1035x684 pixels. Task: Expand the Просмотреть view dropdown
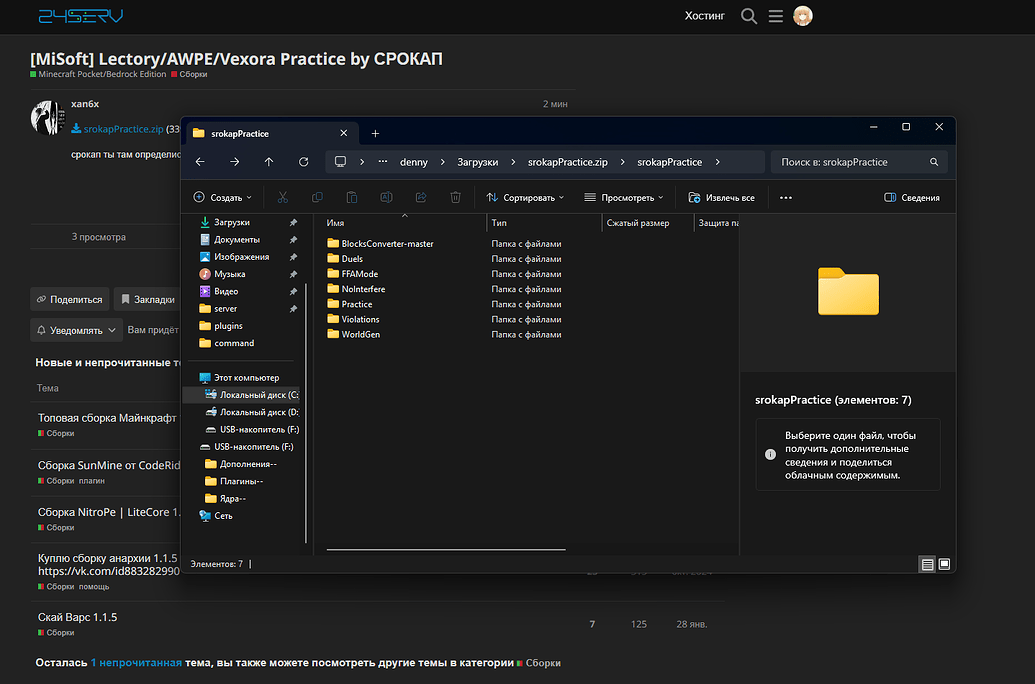pos(624,198)
